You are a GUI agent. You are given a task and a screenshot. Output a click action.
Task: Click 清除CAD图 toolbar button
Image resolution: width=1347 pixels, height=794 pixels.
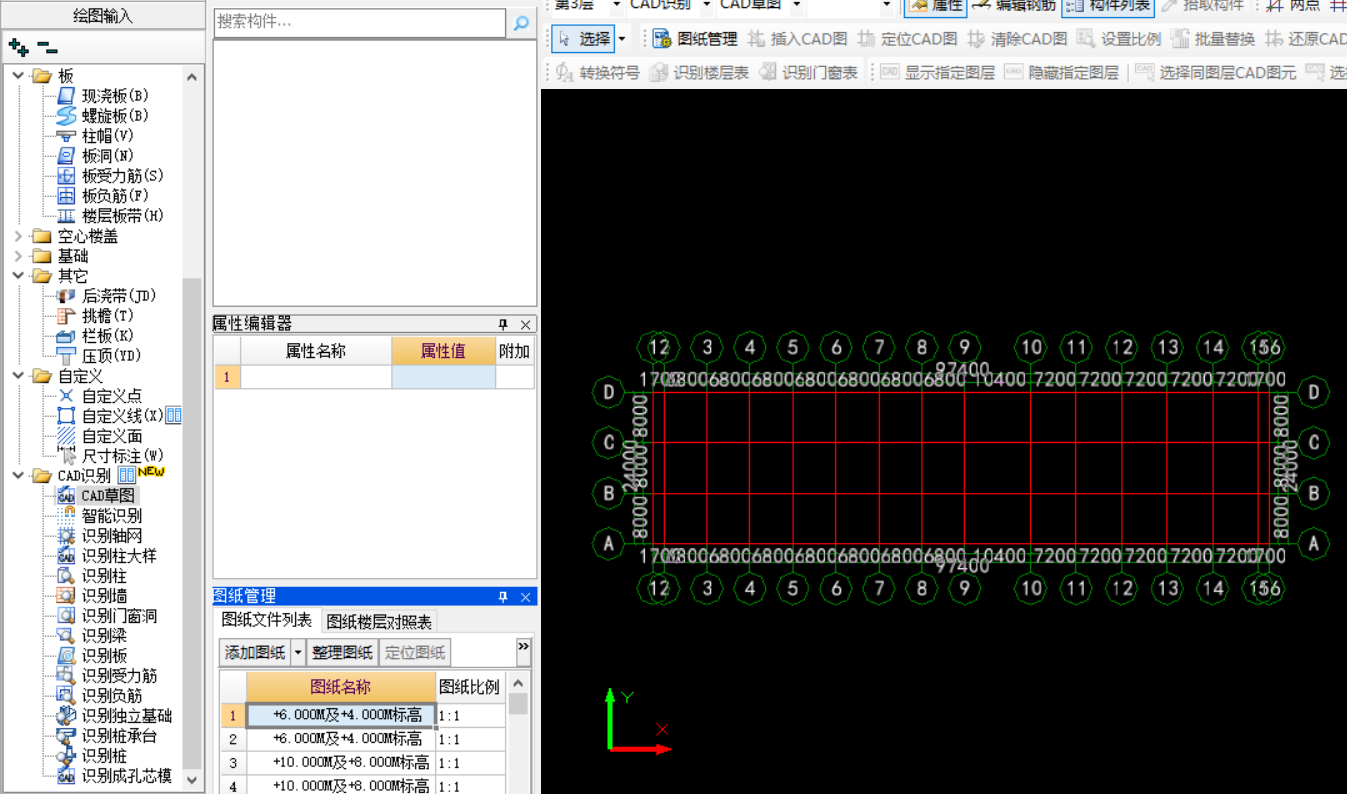tap(1018, 39)
